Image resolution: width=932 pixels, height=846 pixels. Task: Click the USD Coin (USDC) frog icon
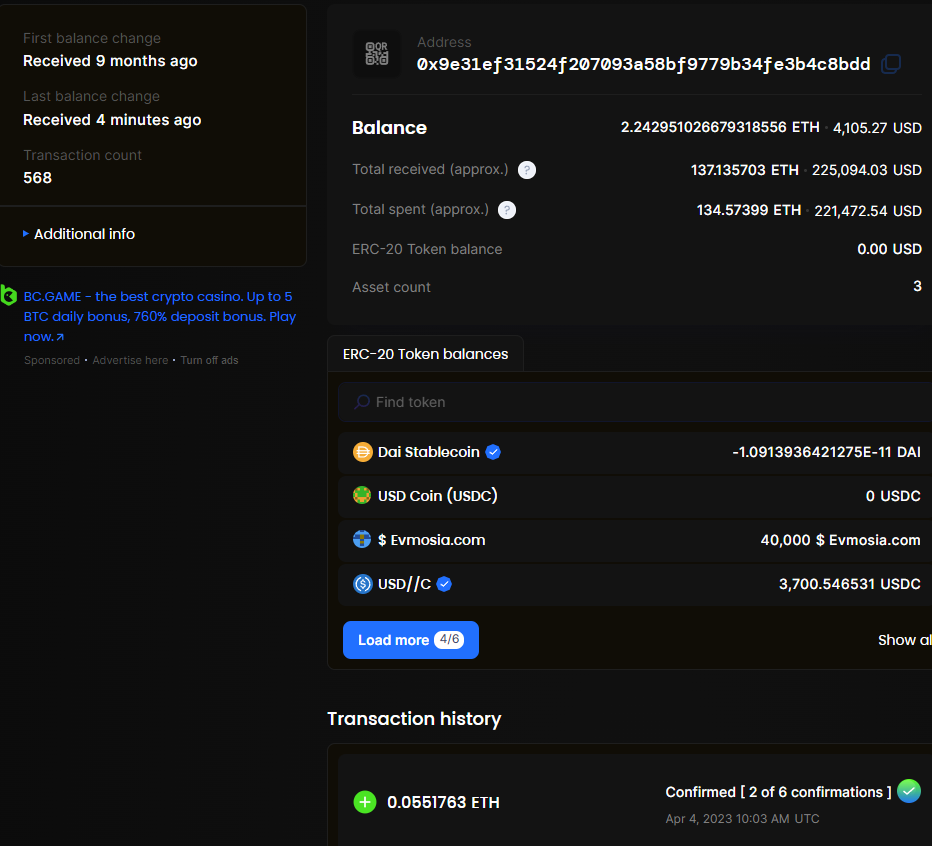point(363,495)
